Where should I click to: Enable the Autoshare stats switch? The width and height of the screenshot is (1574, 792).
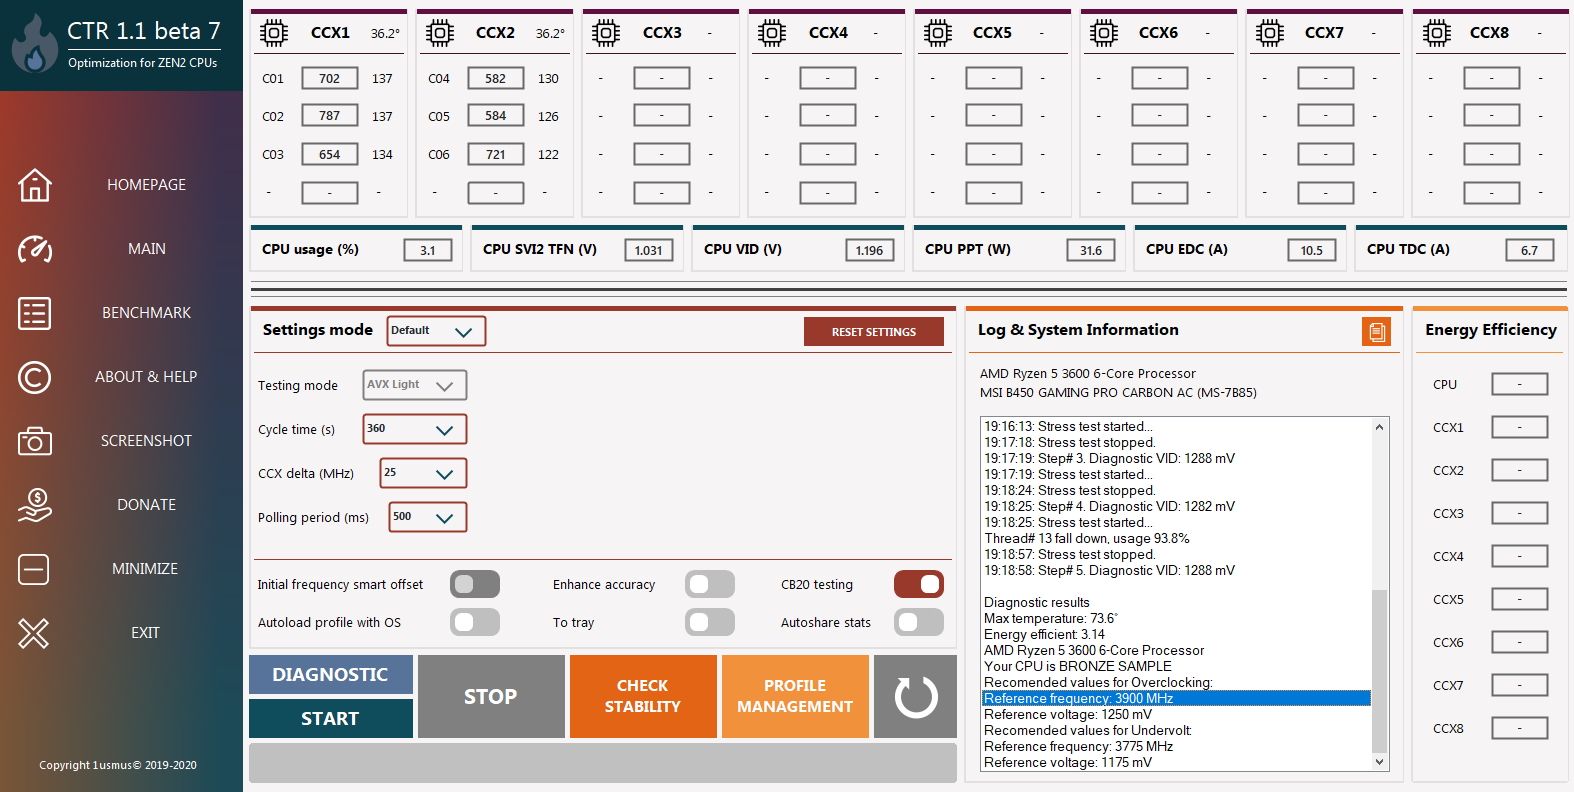click(x=919, y=622)
